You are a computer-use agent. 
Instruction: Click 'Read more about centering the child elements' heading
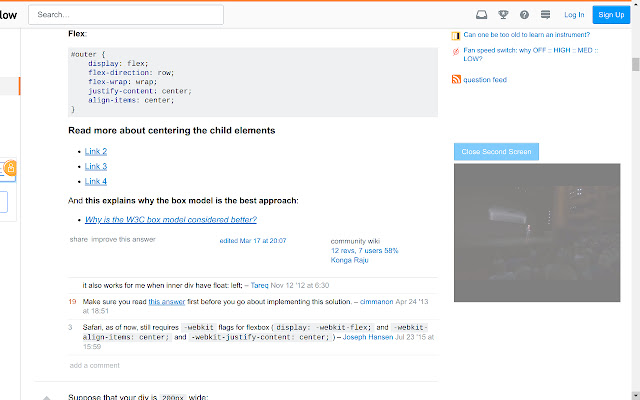coord(171,131)
